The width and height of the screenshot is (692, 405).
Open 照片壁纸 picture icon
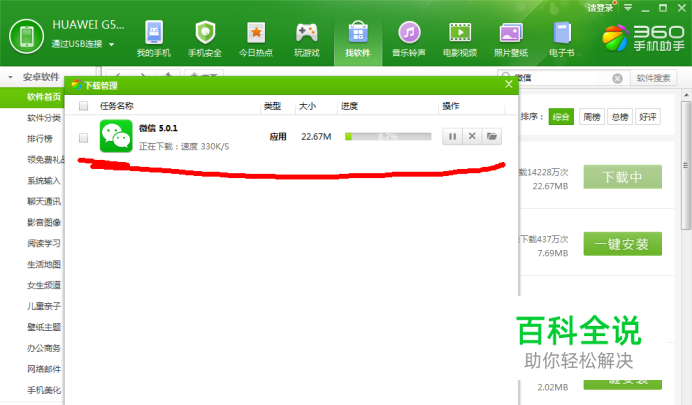pyautogui.click(x=511, y=33)
